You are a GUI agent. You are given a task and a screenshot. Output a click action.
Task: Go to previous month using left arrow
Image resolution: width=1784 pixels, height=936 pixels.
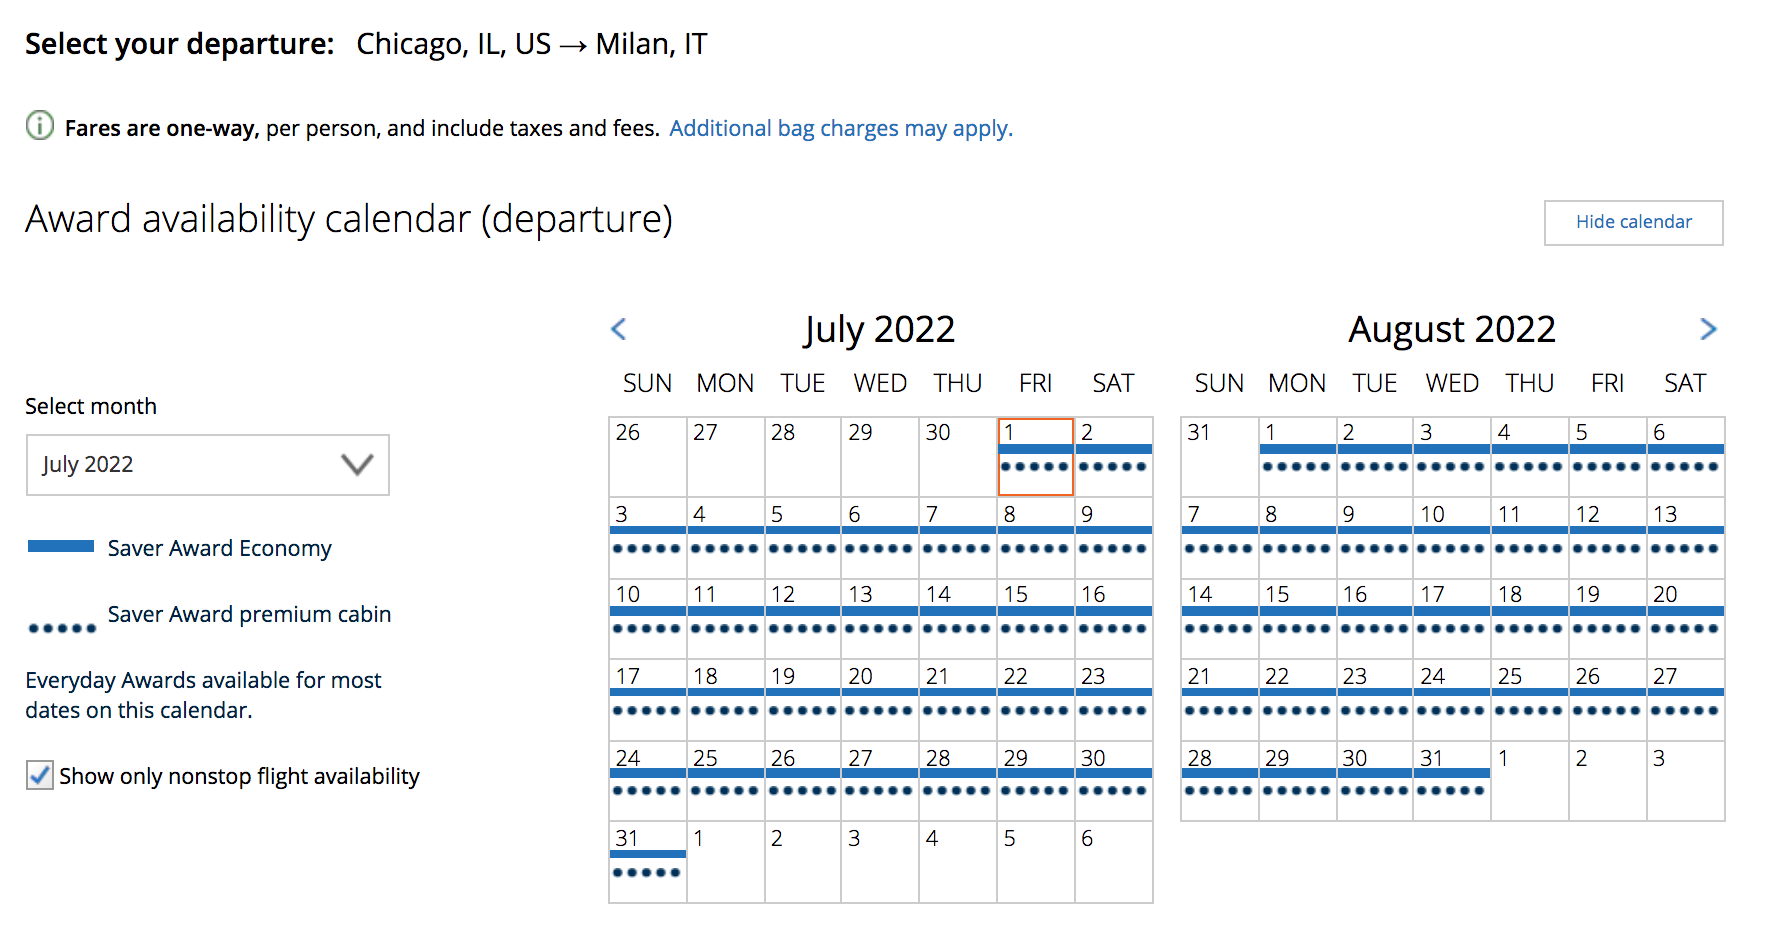(619, 329)
